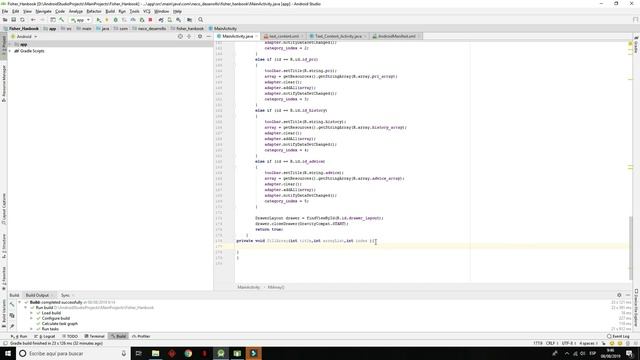640x360 pixels.
Task: Expand the Gradle Scripts tree node
Action: (x=10, y=51)
